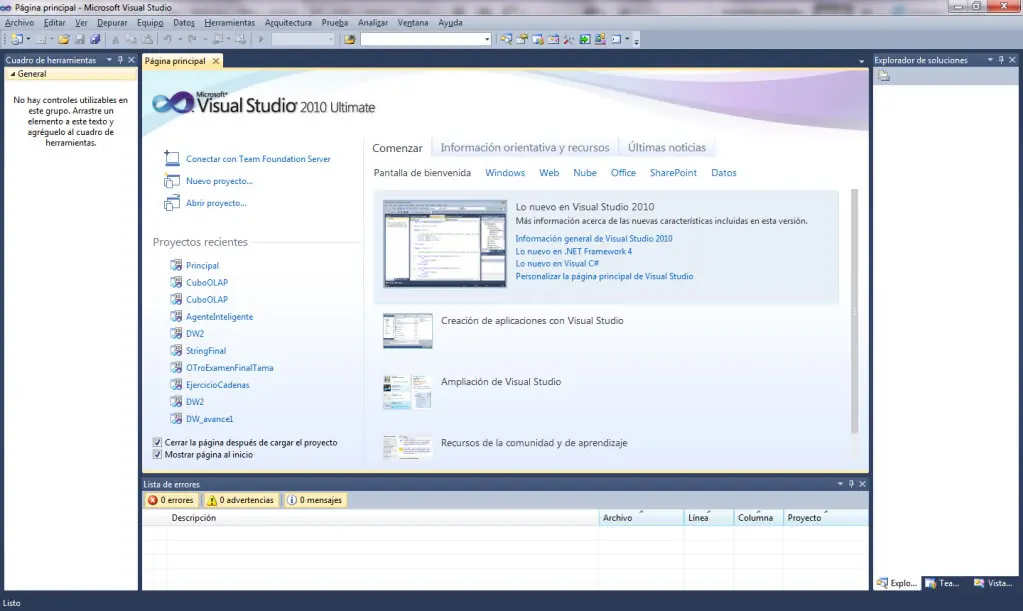Open the Lista de errores window position menu

pyautogui.click(x=840, y=484)
